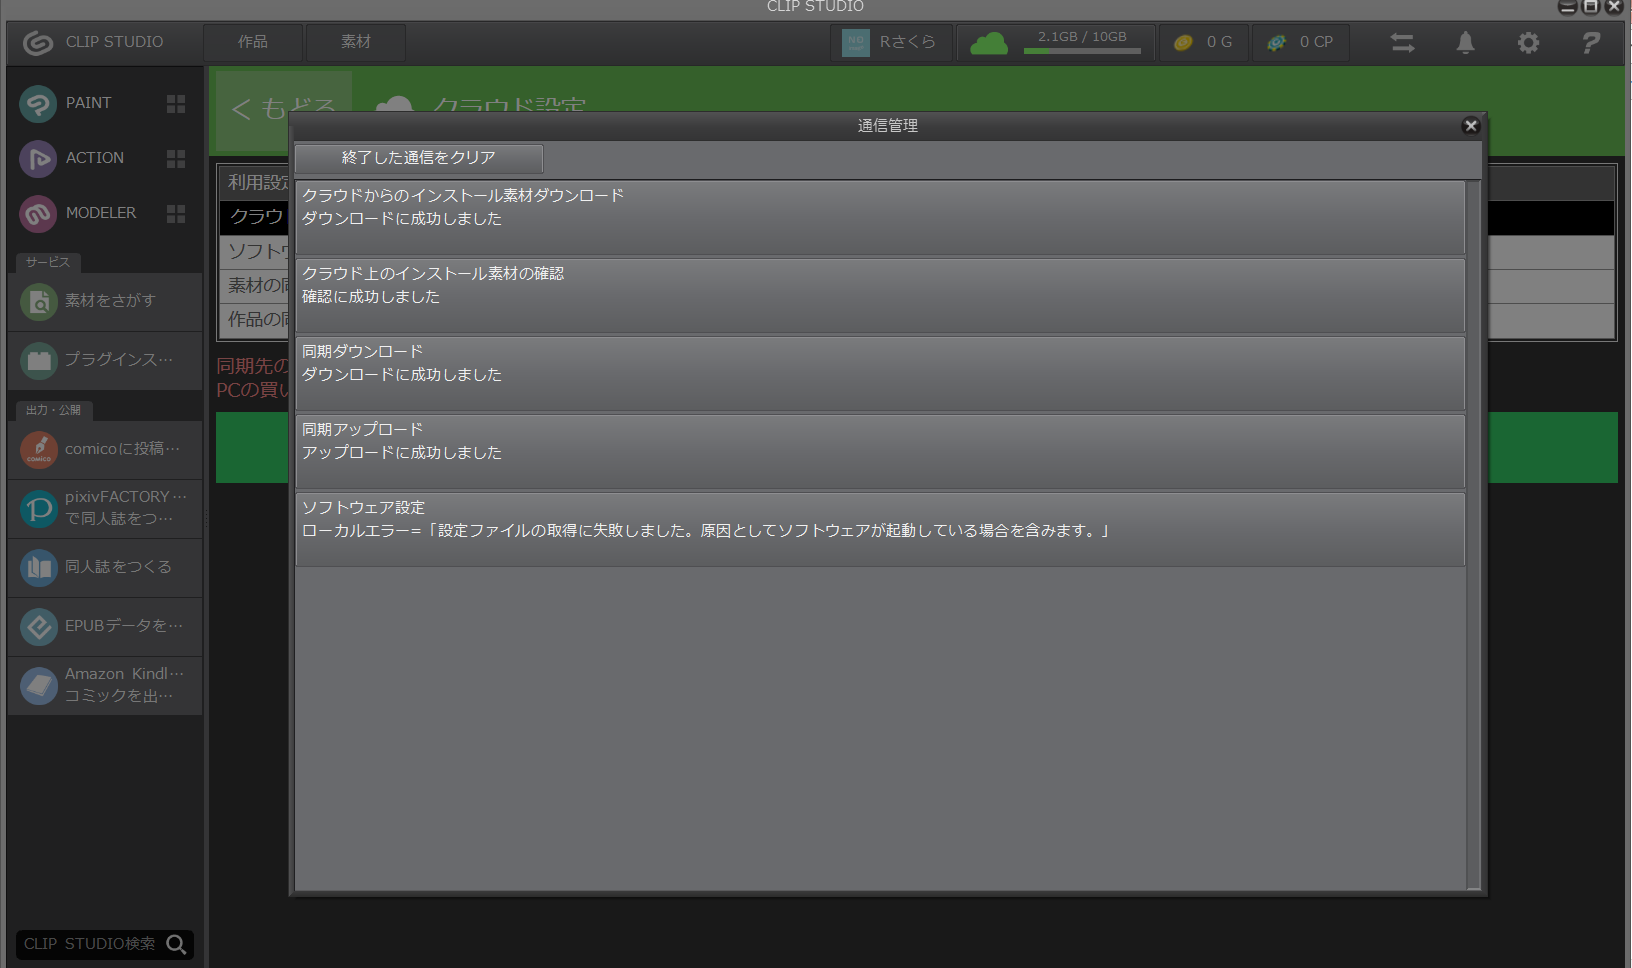Viewport: 1632px width, 968px height.
Task: Switch to the 素材 tab
Action: [356, 42]
